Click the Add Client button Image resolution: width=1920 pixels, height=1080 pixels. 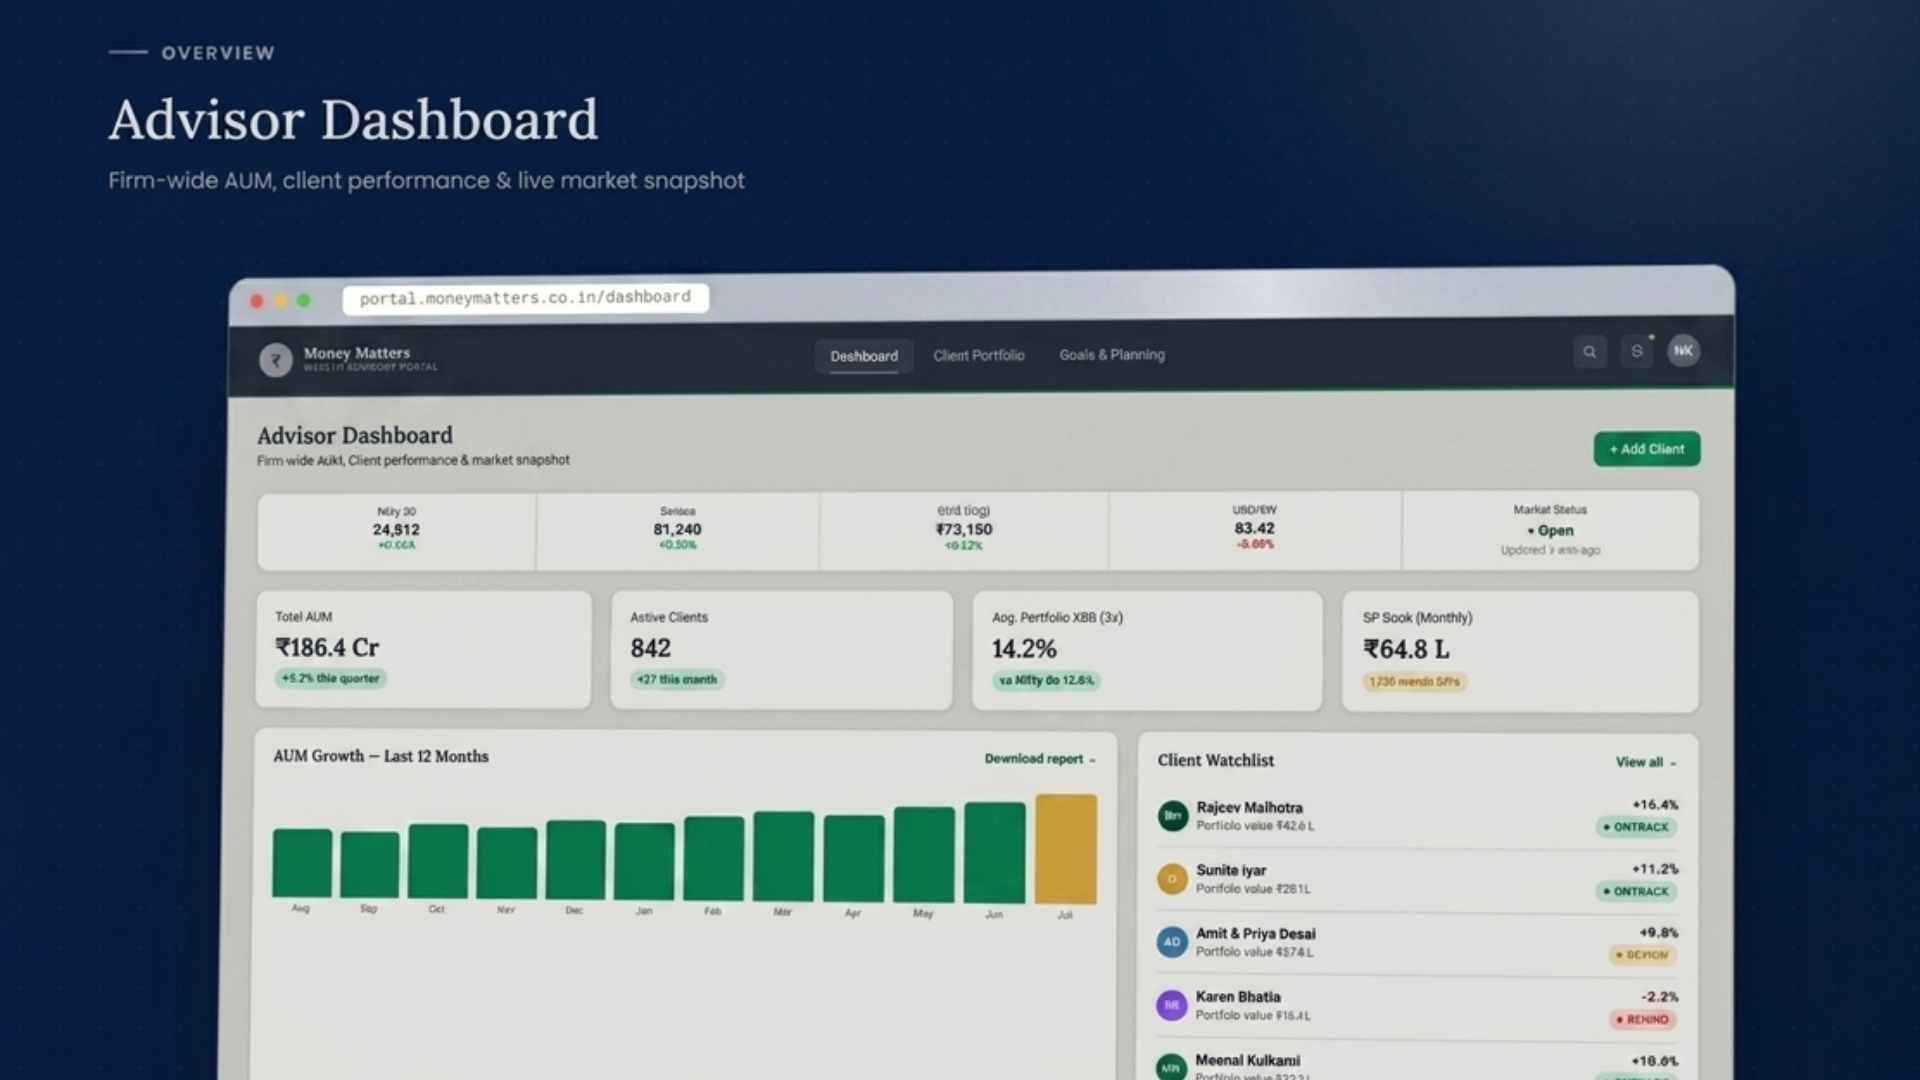(1647, 449)
